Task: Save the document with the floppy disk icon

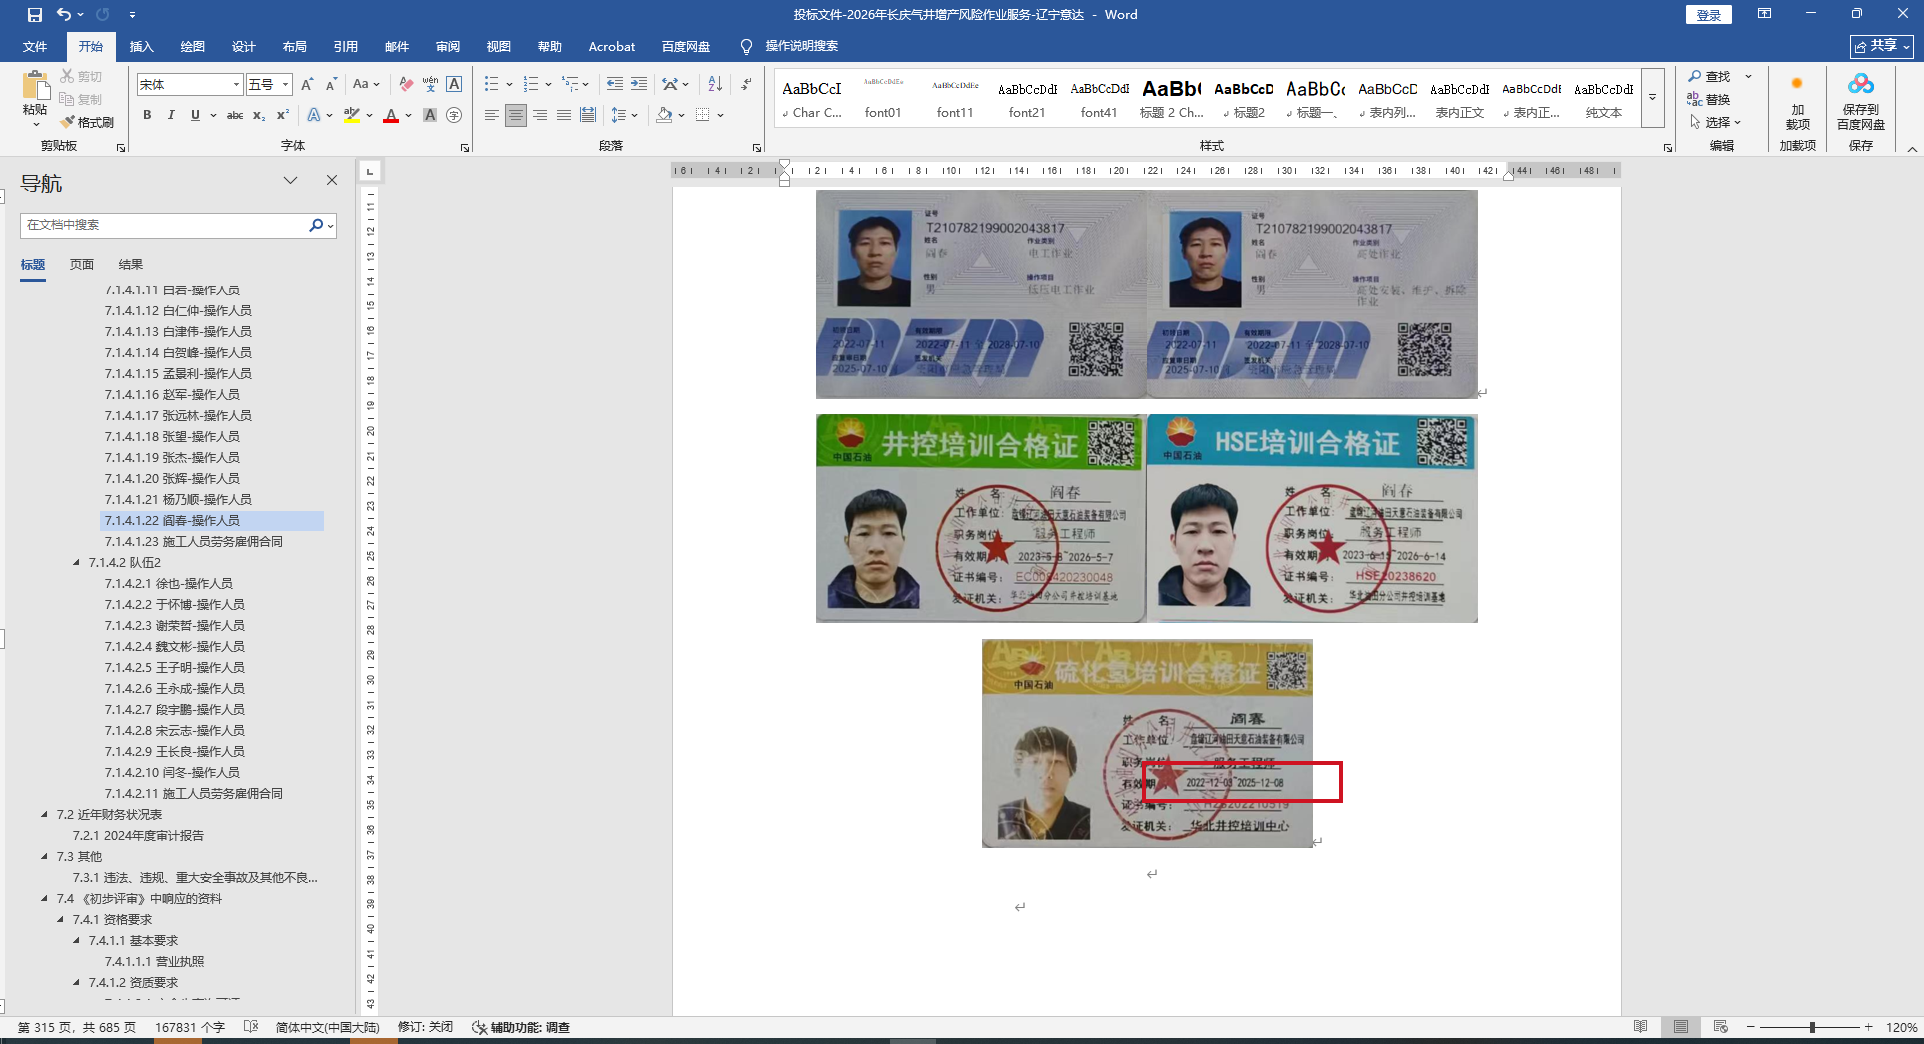Action: click(35, 15)
